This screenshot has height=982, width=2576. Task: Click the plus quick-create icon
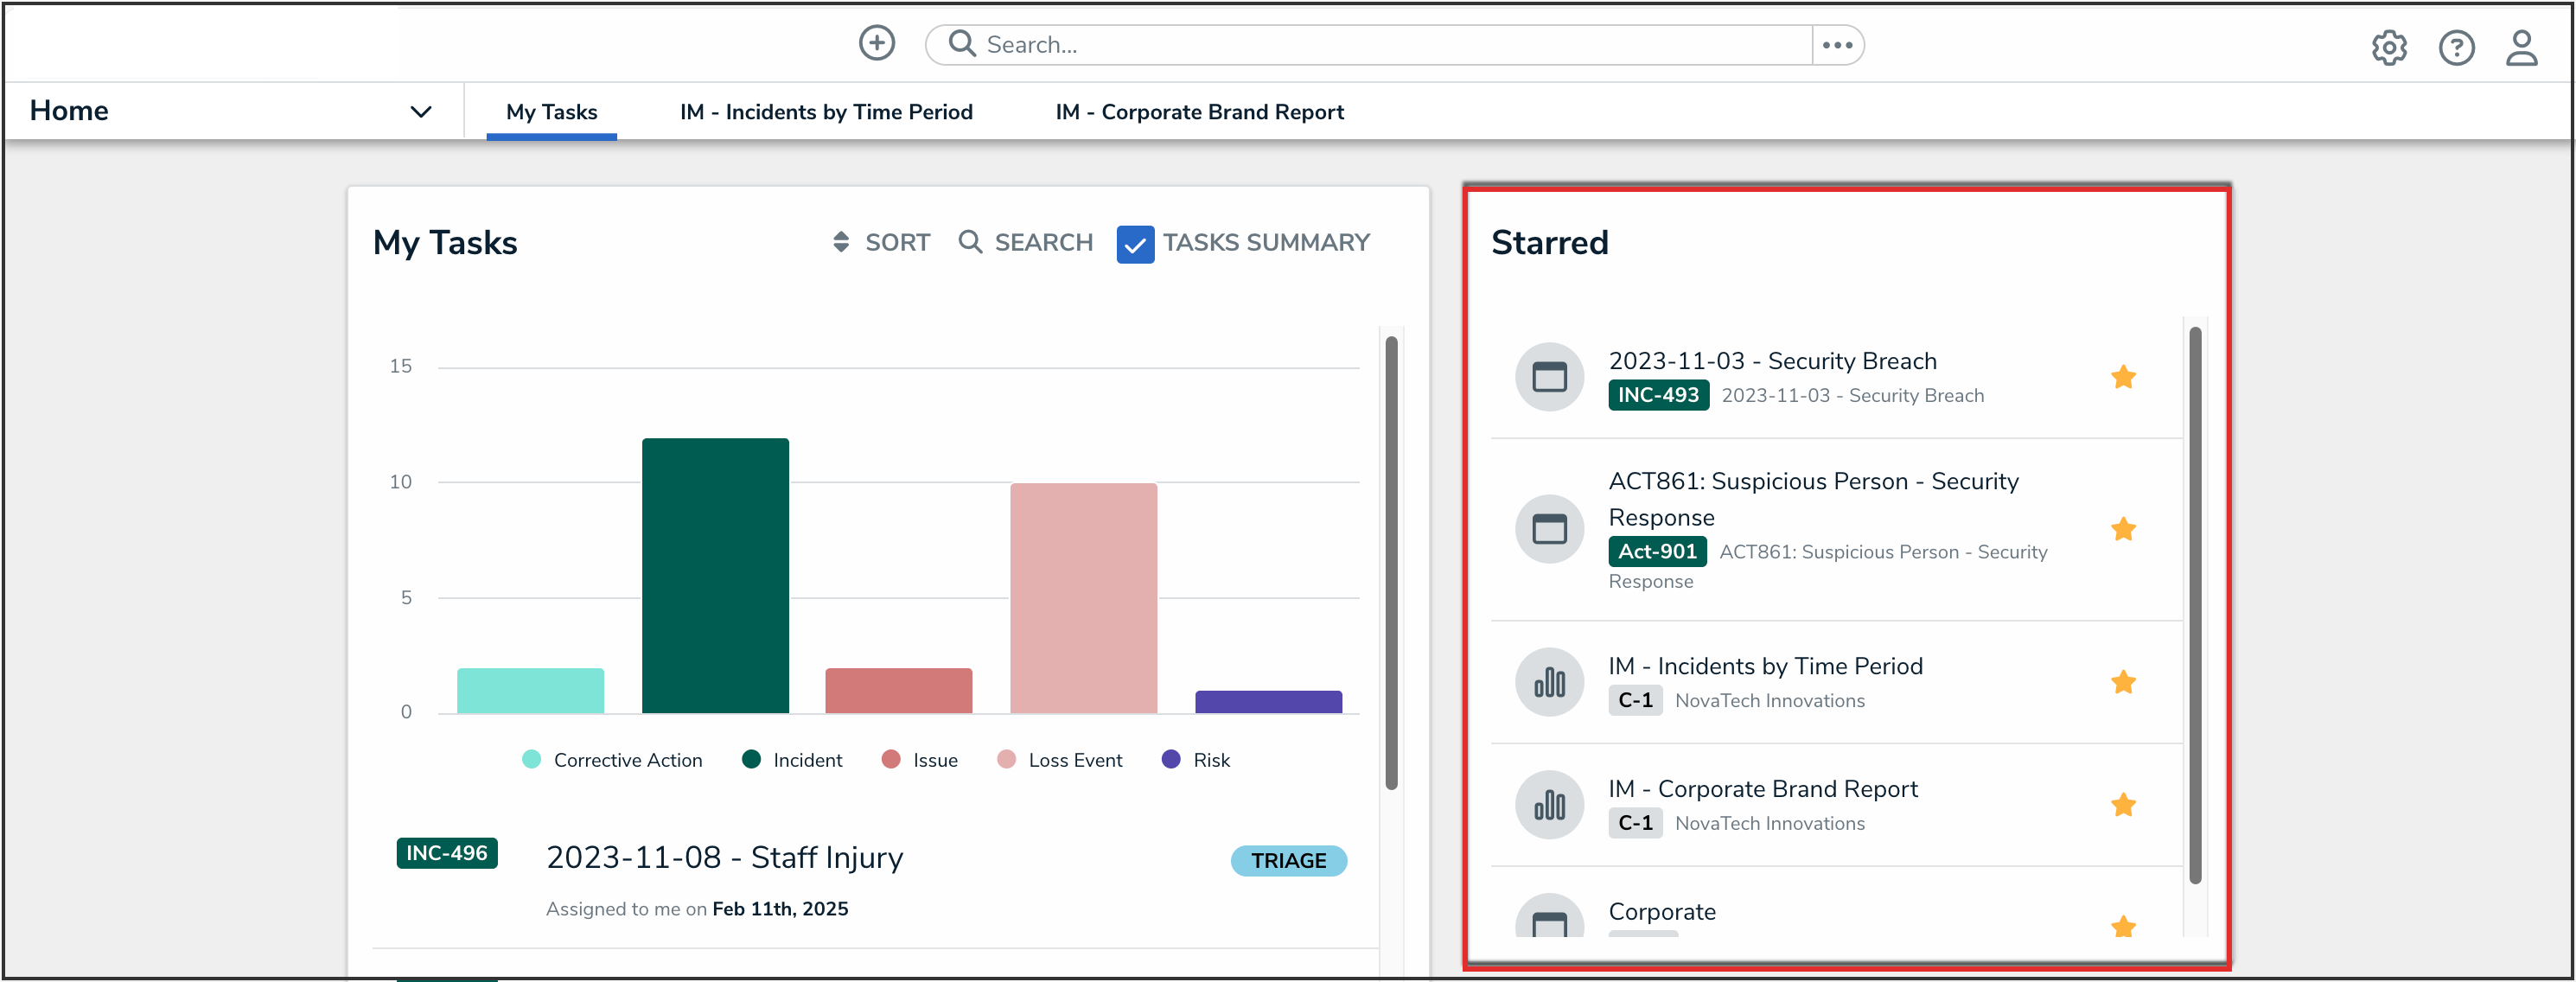(x=876, y=43)
